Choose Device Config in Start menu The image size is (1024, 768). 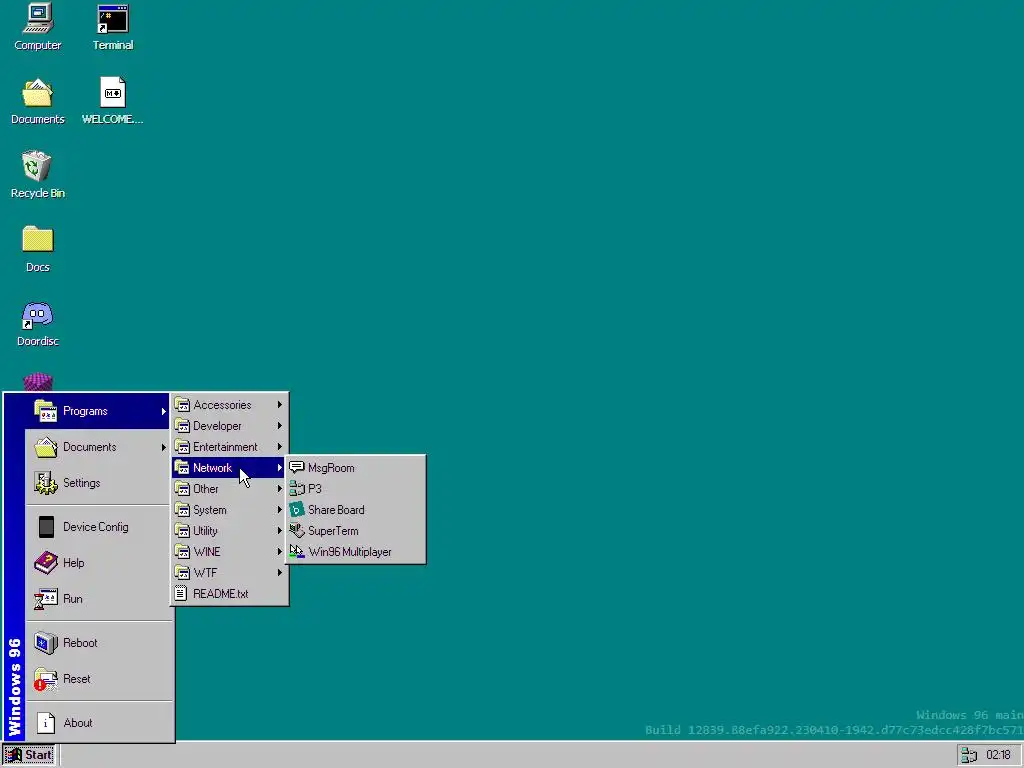coord(99,527)
